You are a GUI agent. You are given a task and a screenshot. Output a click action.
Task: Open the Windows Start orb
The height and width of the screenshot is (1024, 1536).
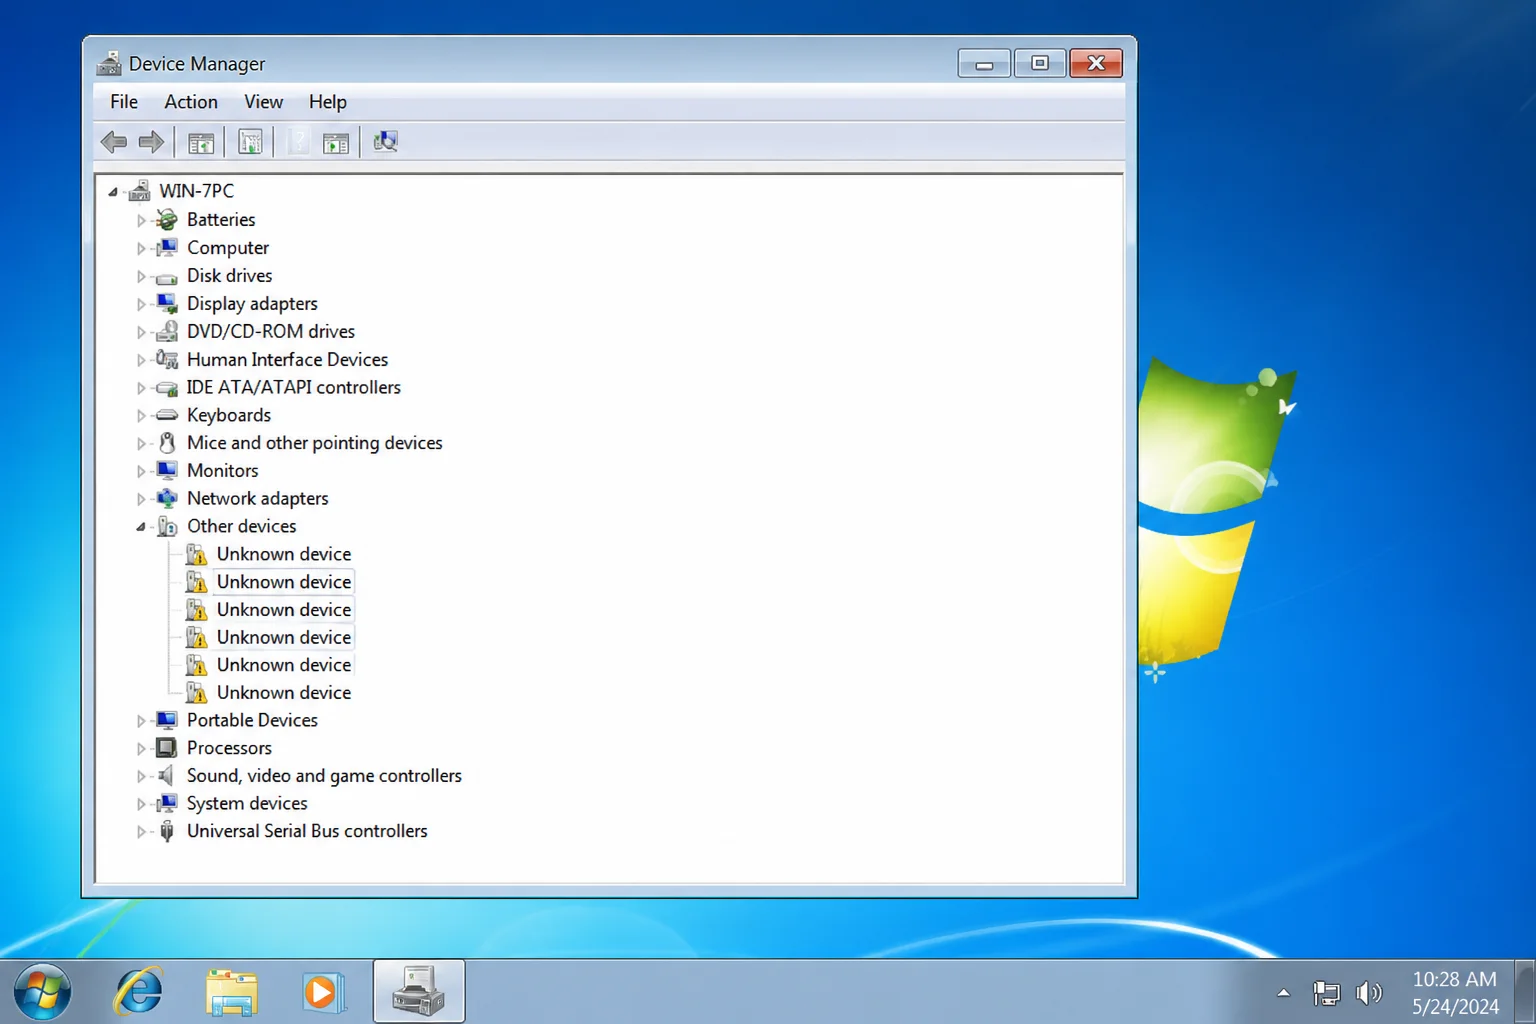pyautogui.click(x=42, y=992)
